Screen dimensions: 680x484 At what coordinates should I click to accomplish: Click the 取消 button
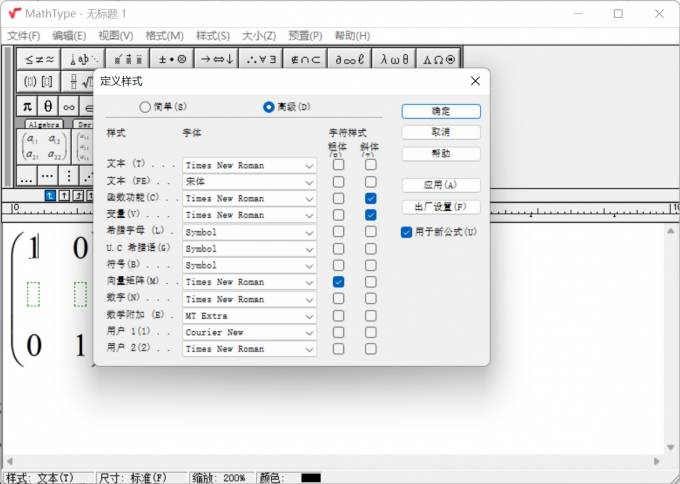(x=441, y=132)
